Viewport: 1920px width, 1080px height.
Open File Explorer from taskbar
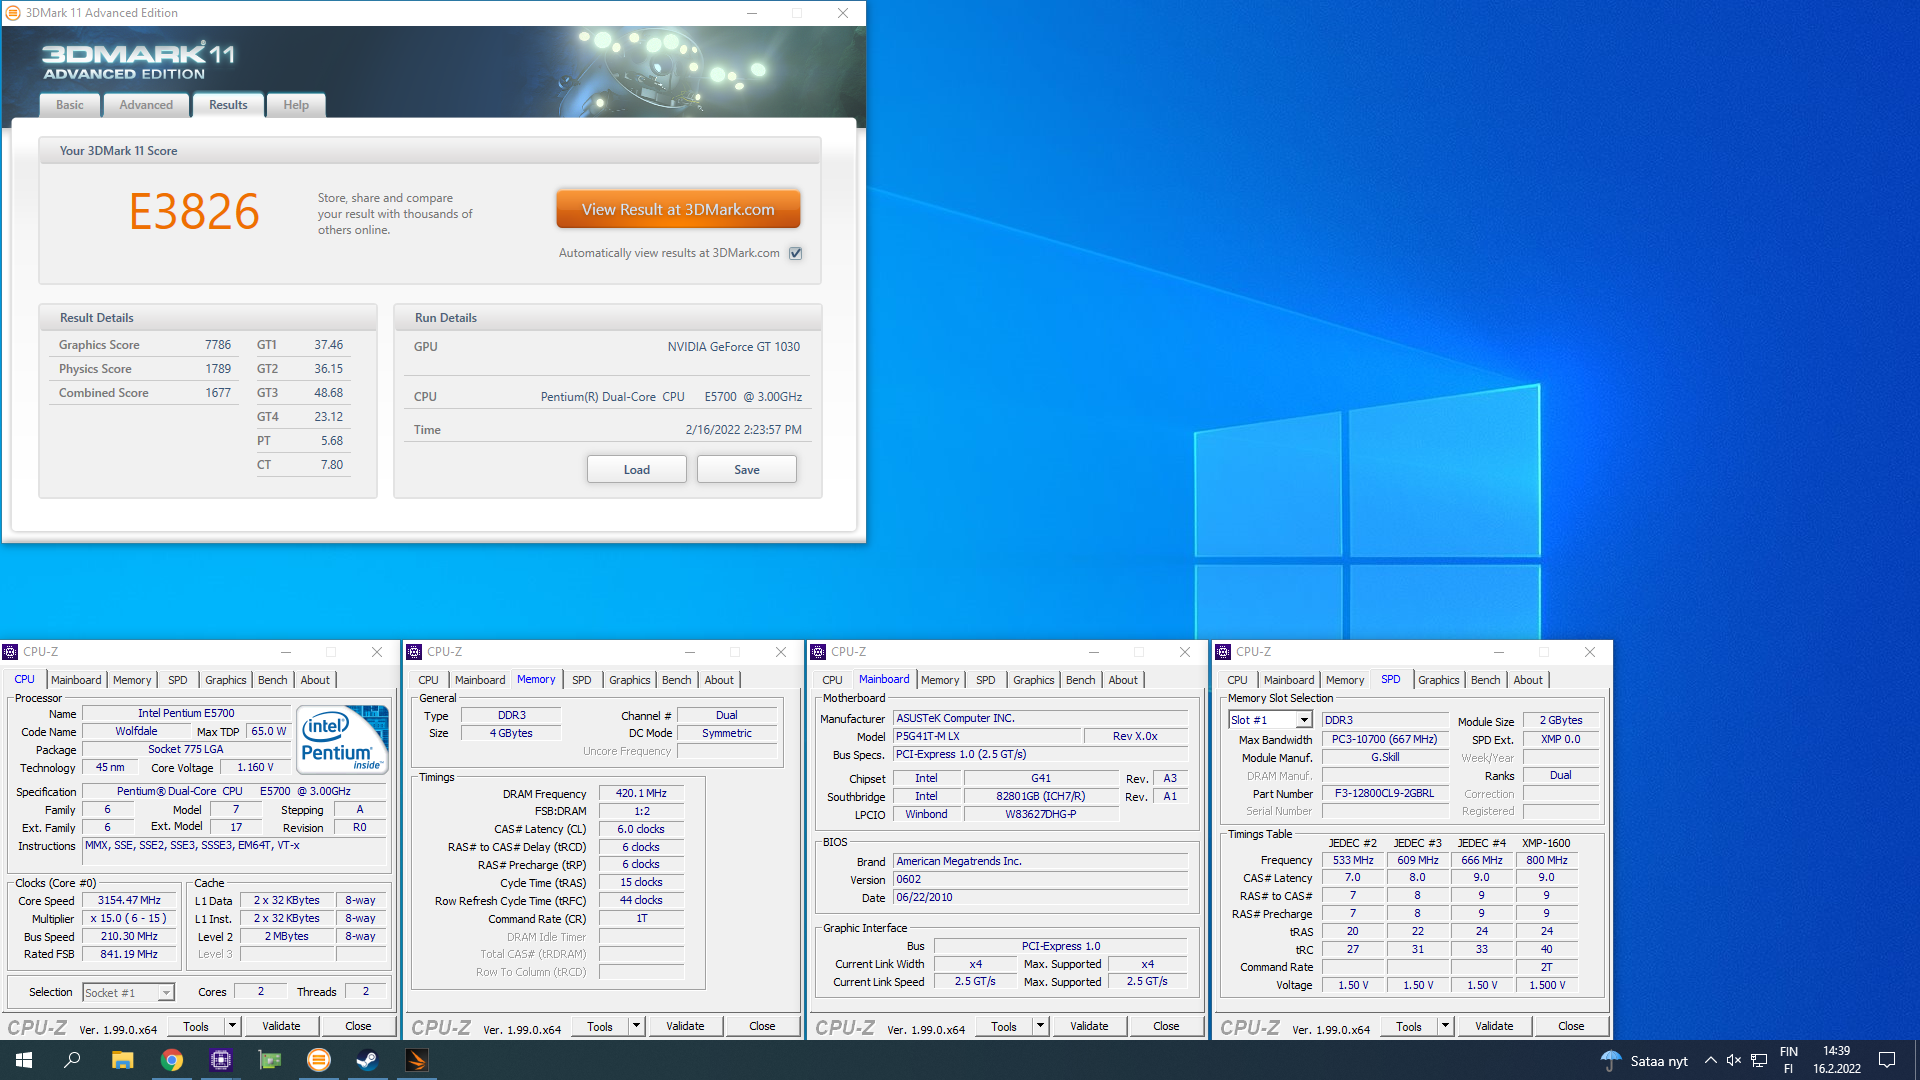pyautogui.click(x=122, y=1060)
